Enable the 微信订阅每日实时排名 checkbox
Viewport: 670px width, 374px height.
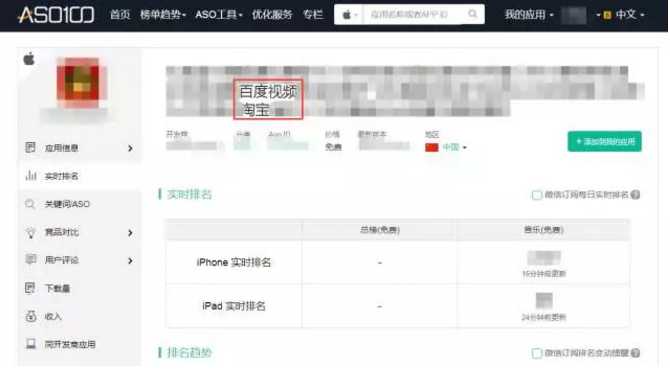pyautogui.click(x=537, y=195)
